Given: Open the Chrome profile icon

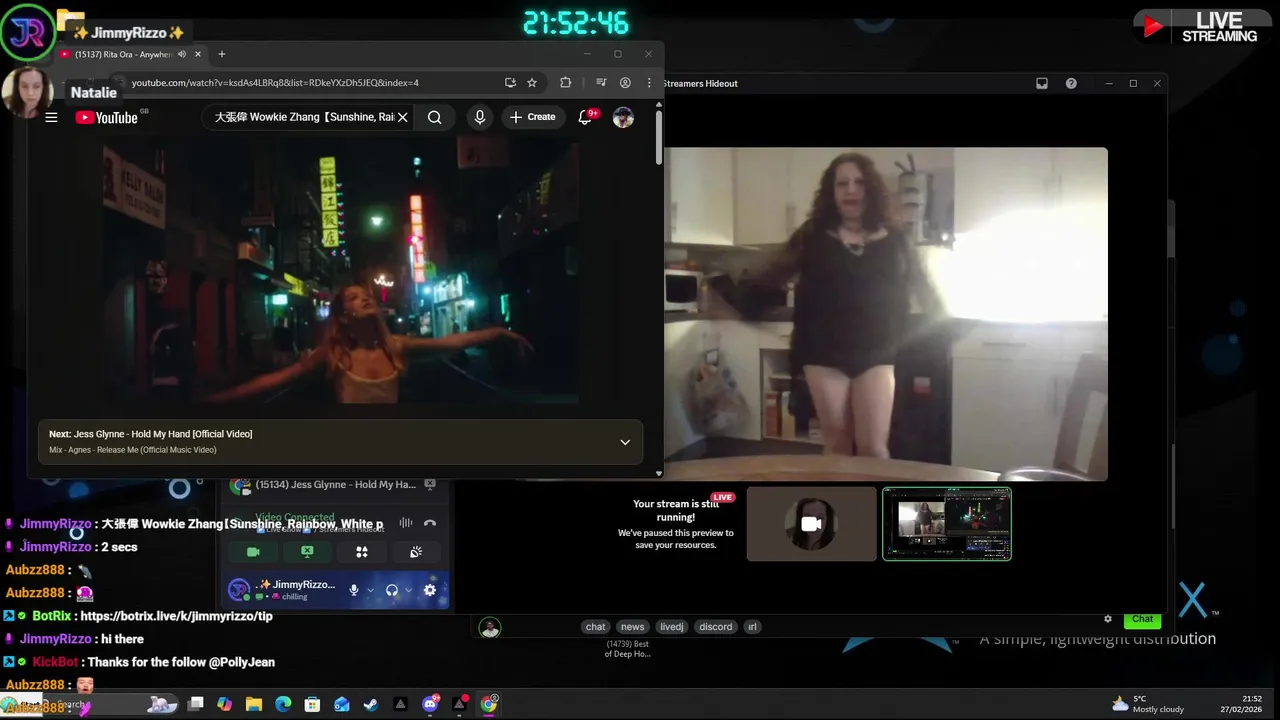Looking at the screenshot, I should (625, 83).
